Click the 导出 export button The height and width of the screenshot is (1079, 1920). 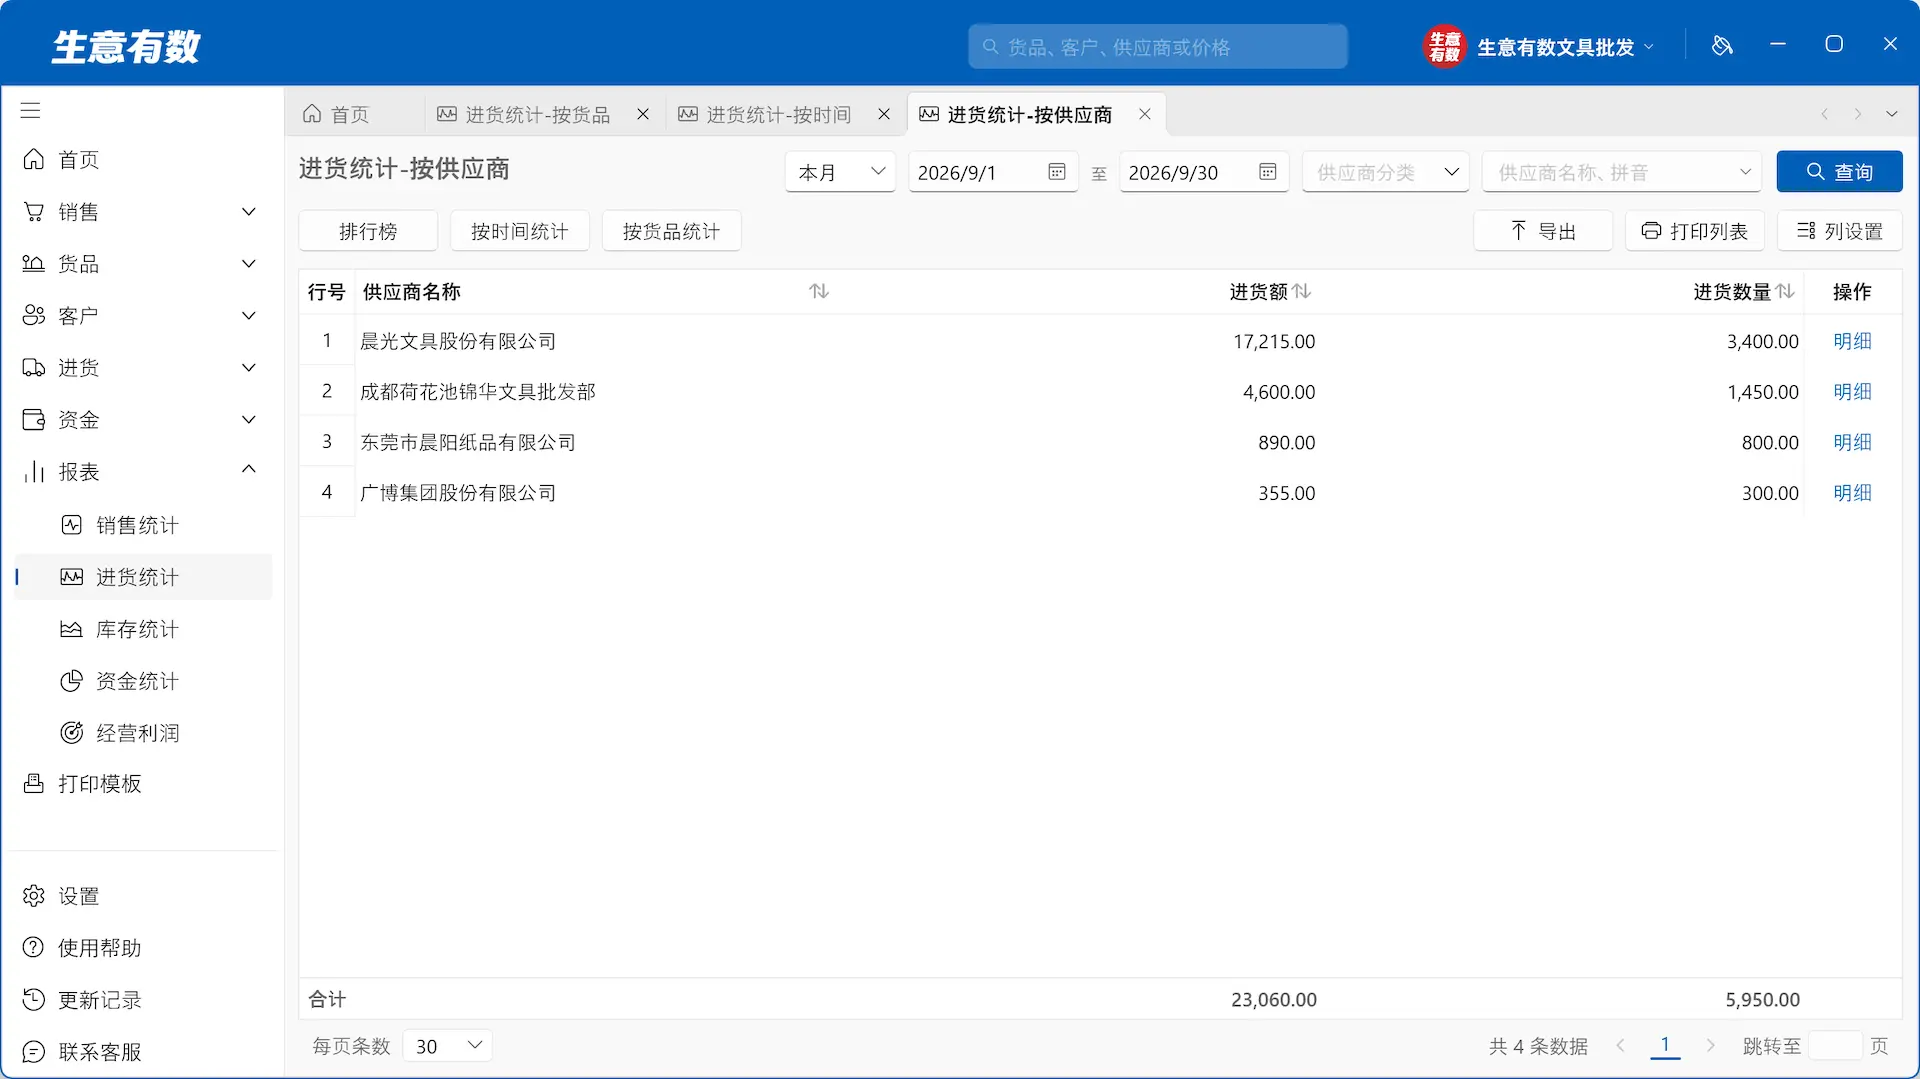(x=1543, y=231)
